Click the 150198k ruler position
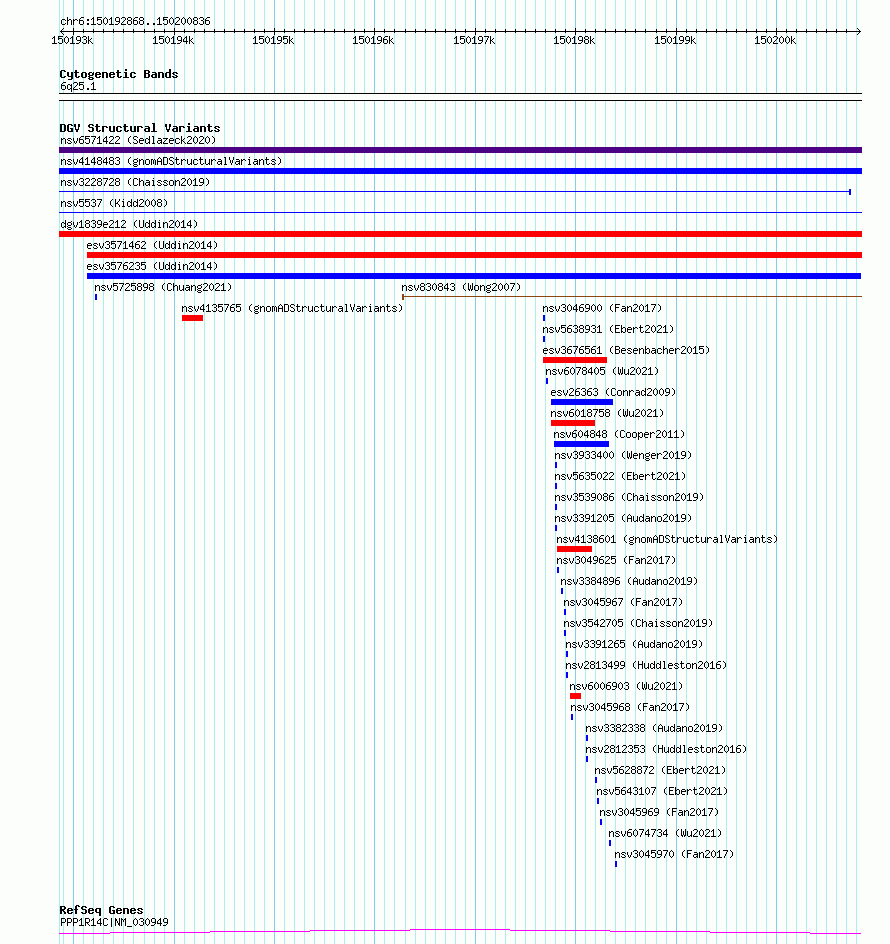Screen dimensions: 890x944 574,42
